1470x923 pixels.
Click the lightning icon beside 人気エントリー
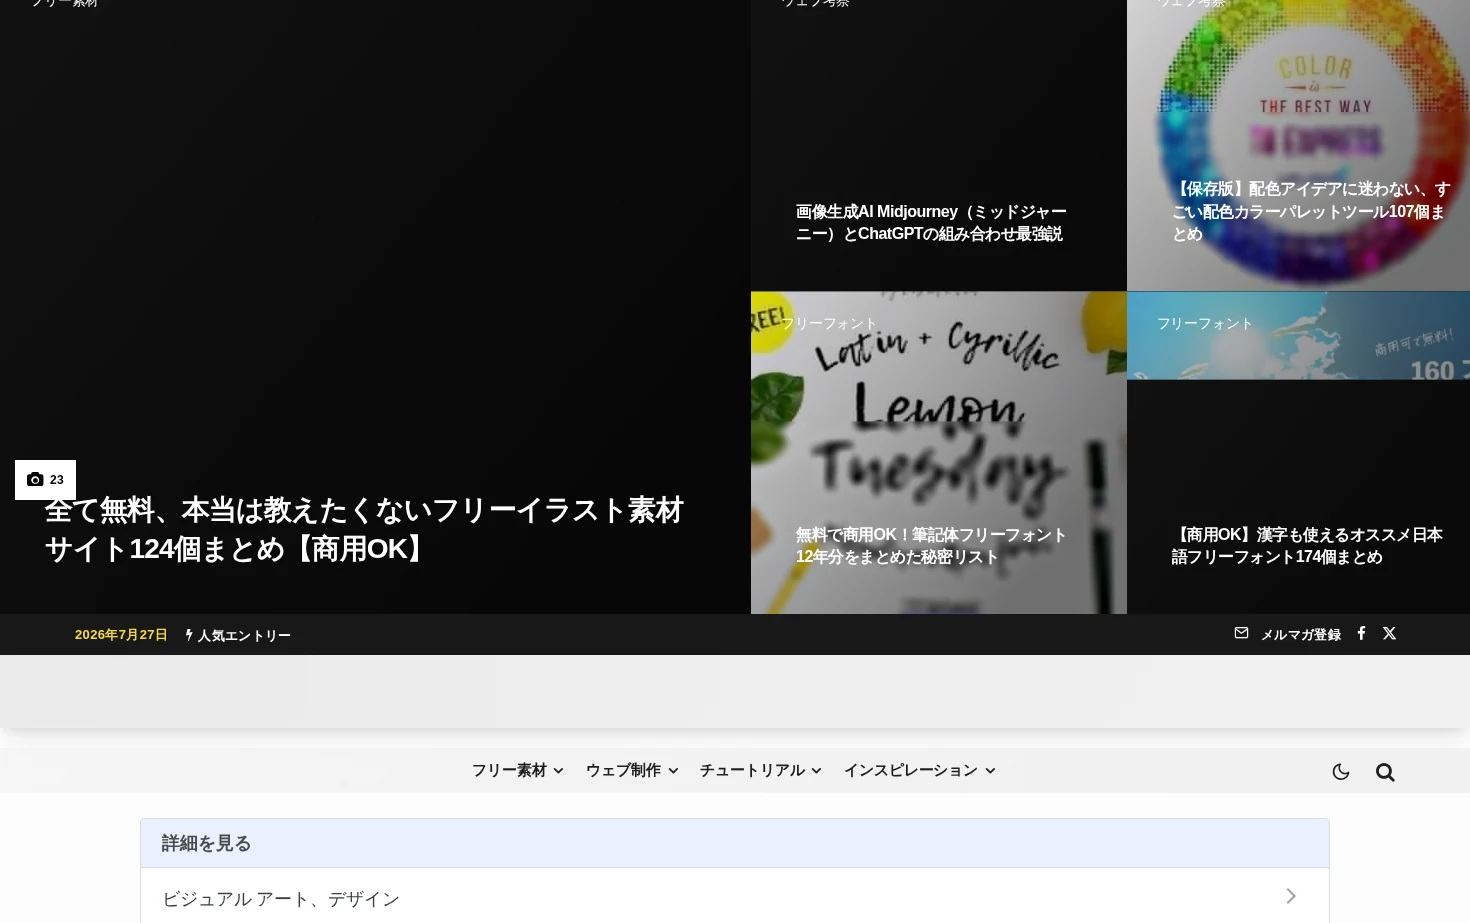coord(189,635)
